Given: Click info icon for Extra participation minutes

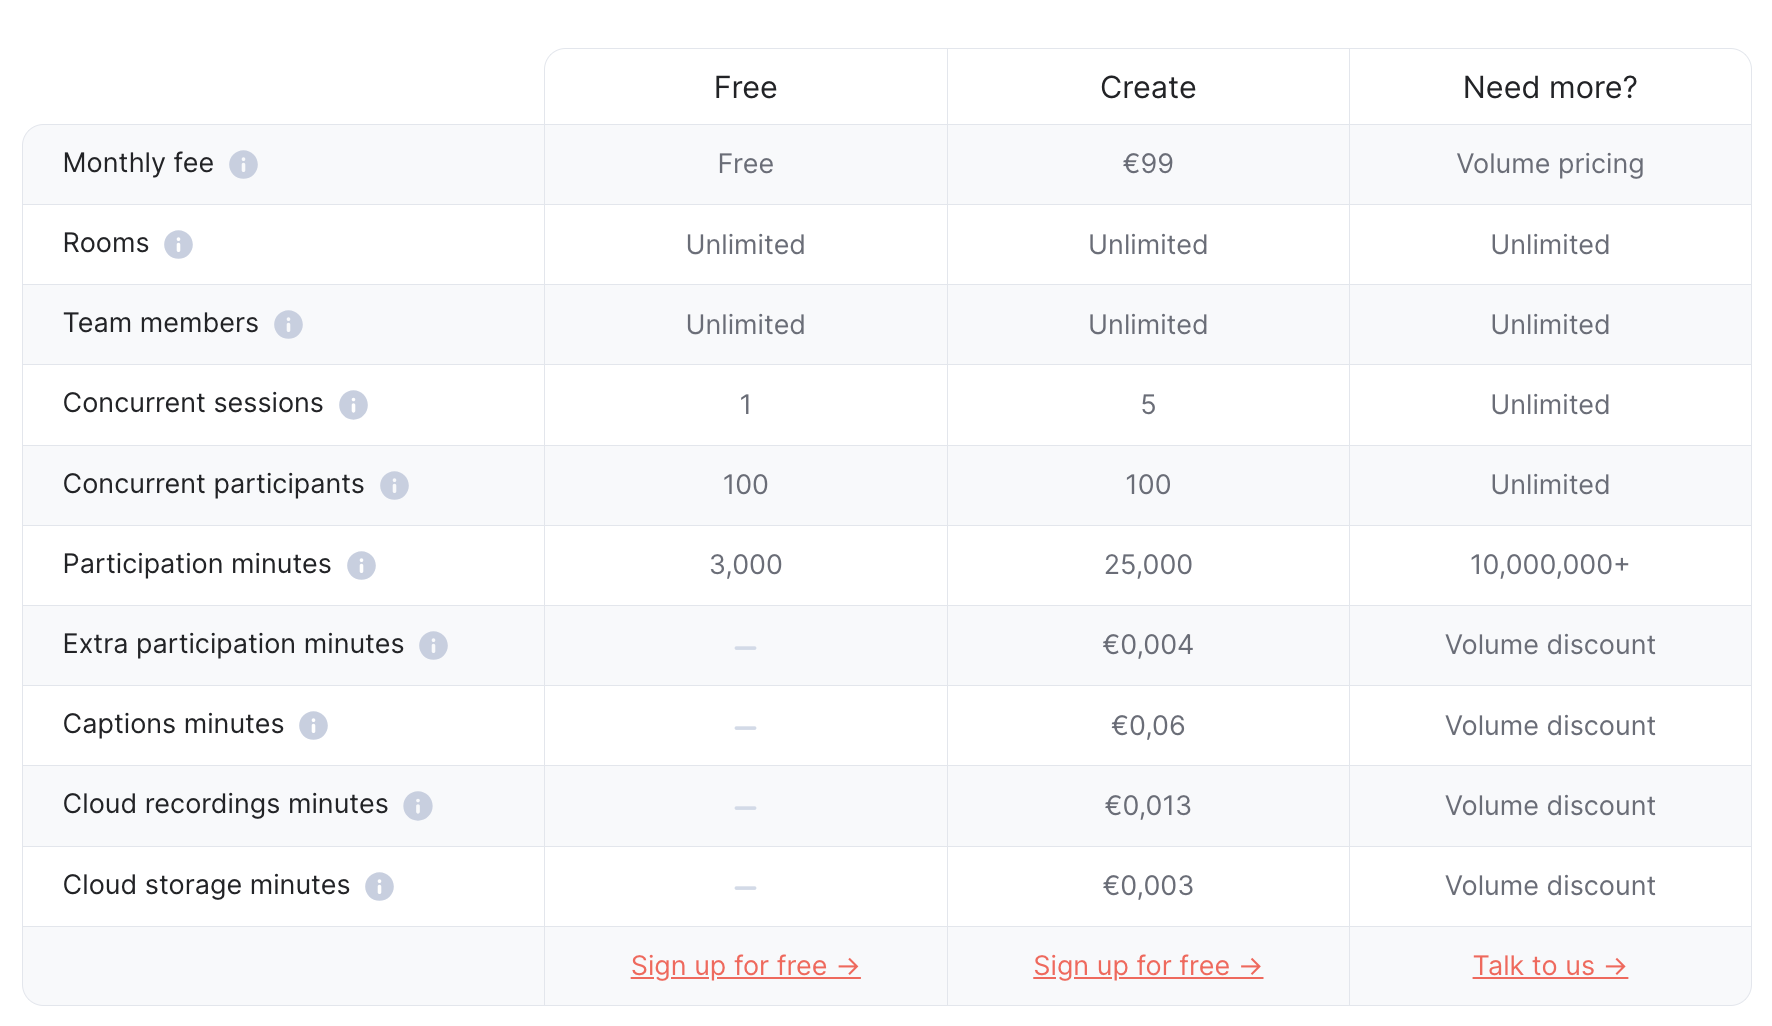Looking at the screenshot, I should (433, 645).
